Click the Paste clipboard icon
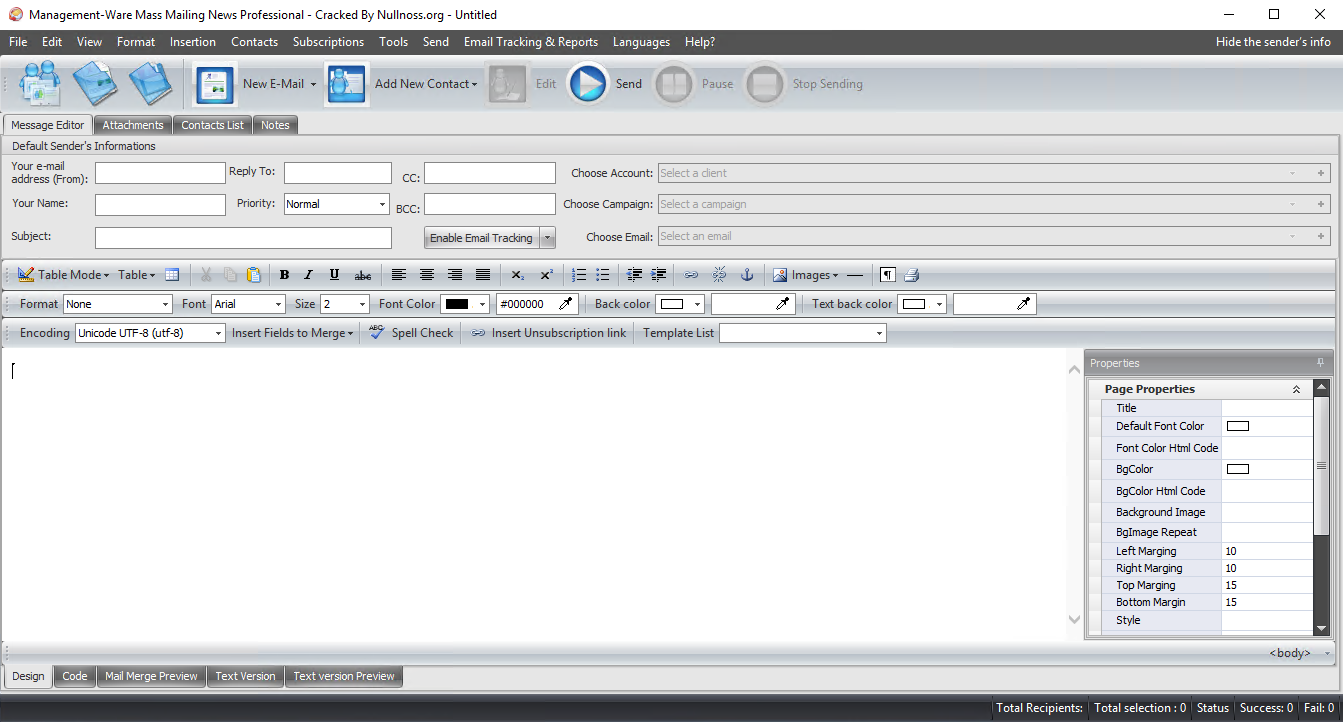Image resolution: width=1343 pixels, height=722 pixels. 254,275
